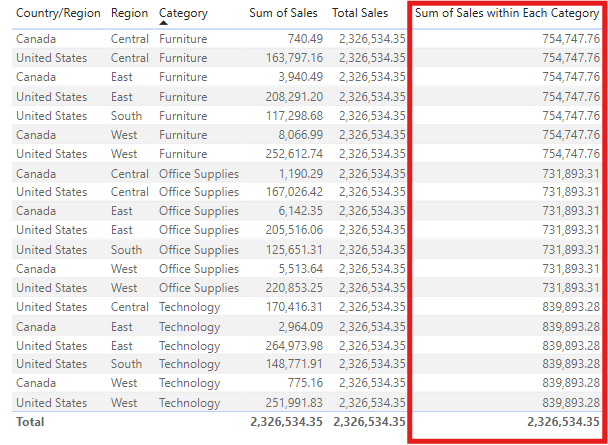This screenshot has width=608, height=445.
Task: Select first Office Supplies category cell
Action: point(199,174)
